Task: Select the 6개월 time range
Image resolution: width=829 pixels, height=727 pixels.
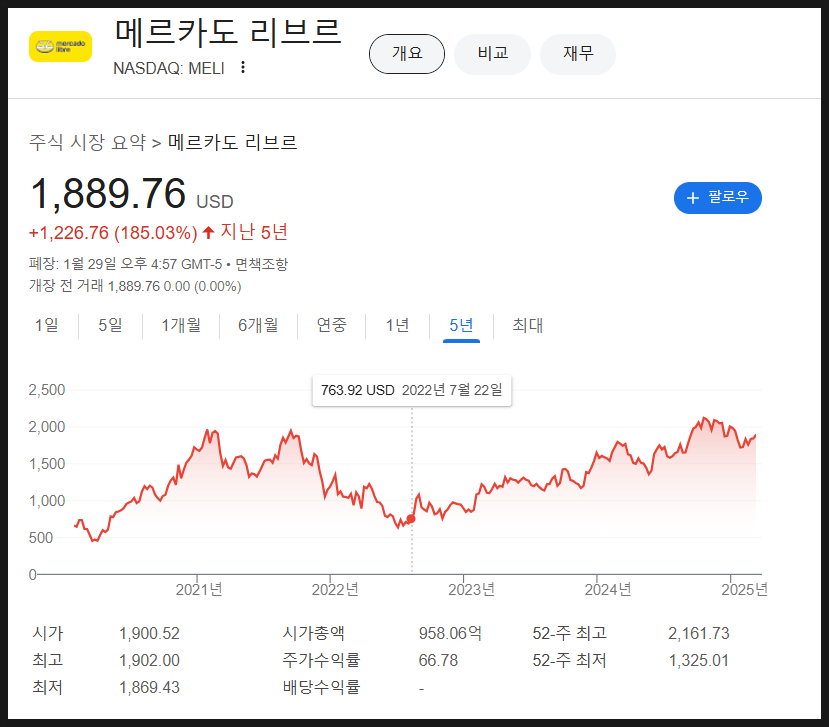Action: pos(258,325)
